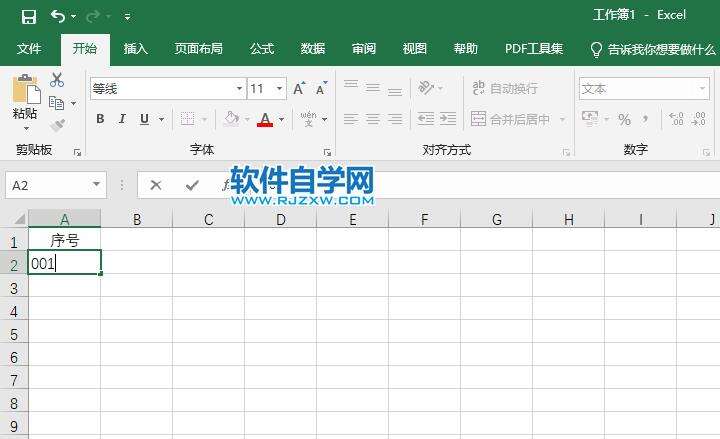Viewport: 720px width, 439px height.
Task: Open the 对齐方式 dialog launcher
Action: pyautogui.click(x=566, y=152)
